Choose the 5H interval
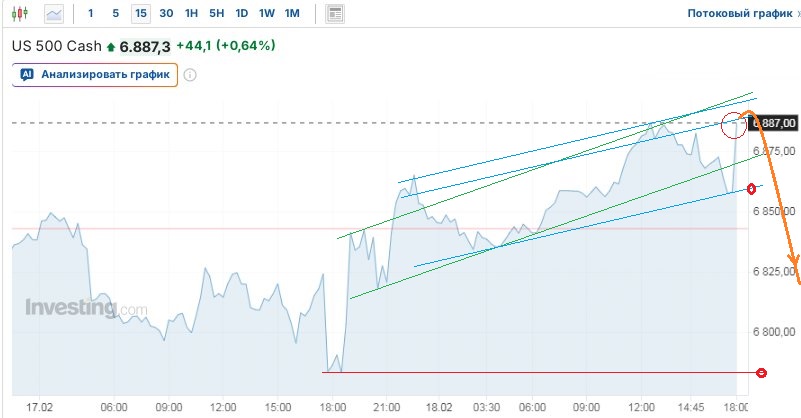801x418 pixels. pyautogui.click(x=216, y=14)
